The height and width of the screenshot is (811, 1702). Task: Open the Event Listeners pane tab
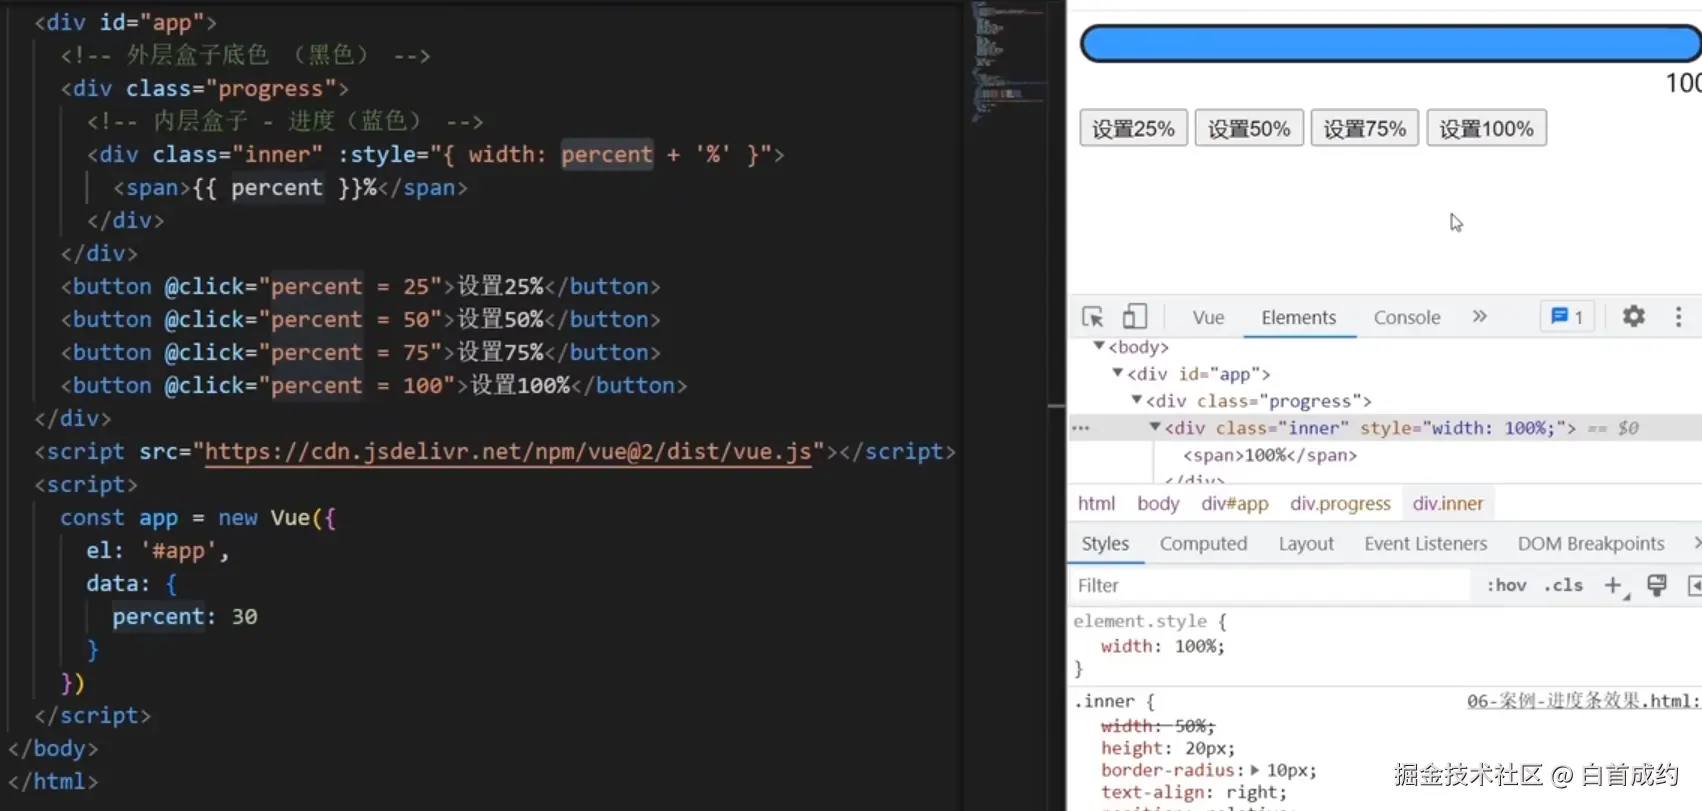pyautogui.click(x=1425, y=544)
